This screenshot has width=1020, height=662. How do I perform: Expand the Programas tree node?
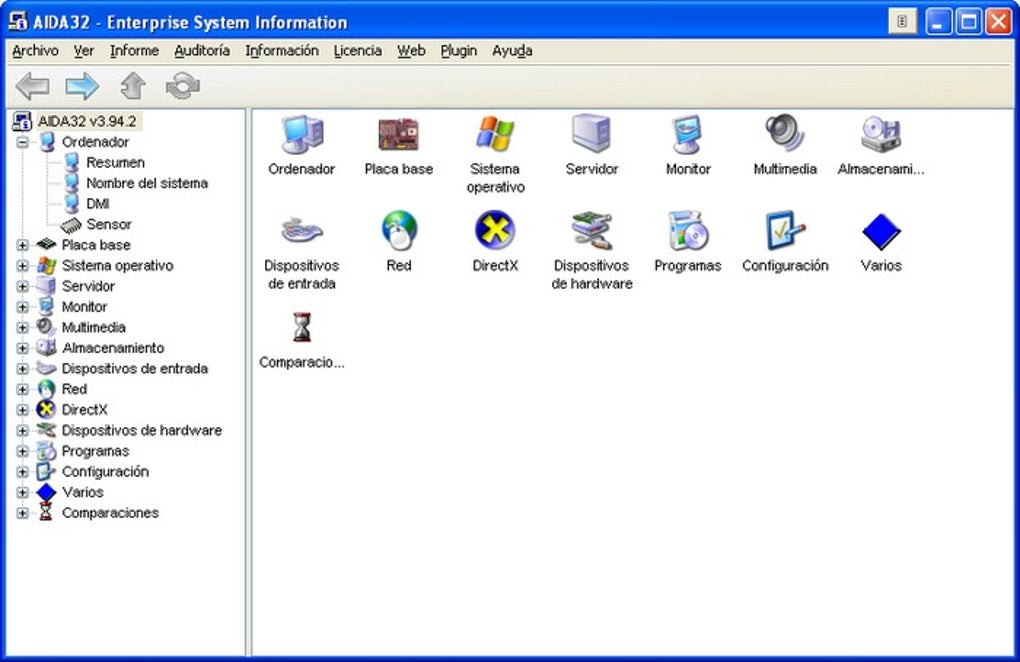tap(23, 451)
